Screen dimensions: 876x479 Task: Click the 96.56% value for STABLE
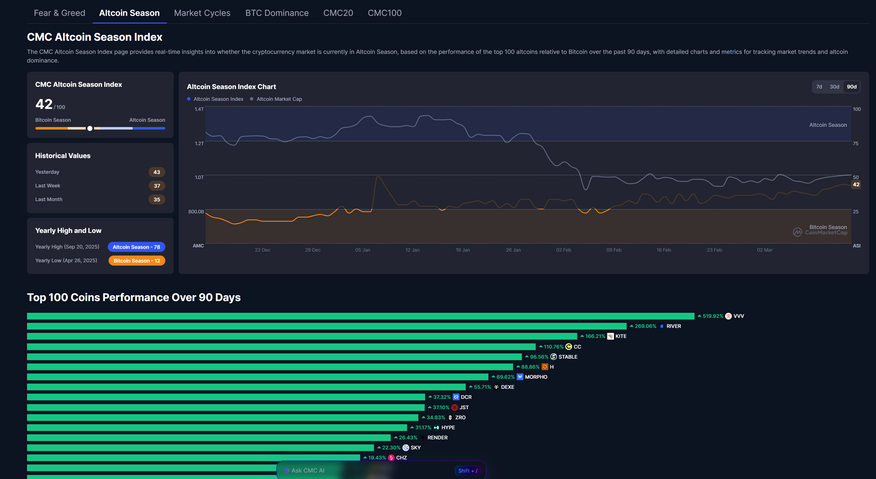point(539,357)
